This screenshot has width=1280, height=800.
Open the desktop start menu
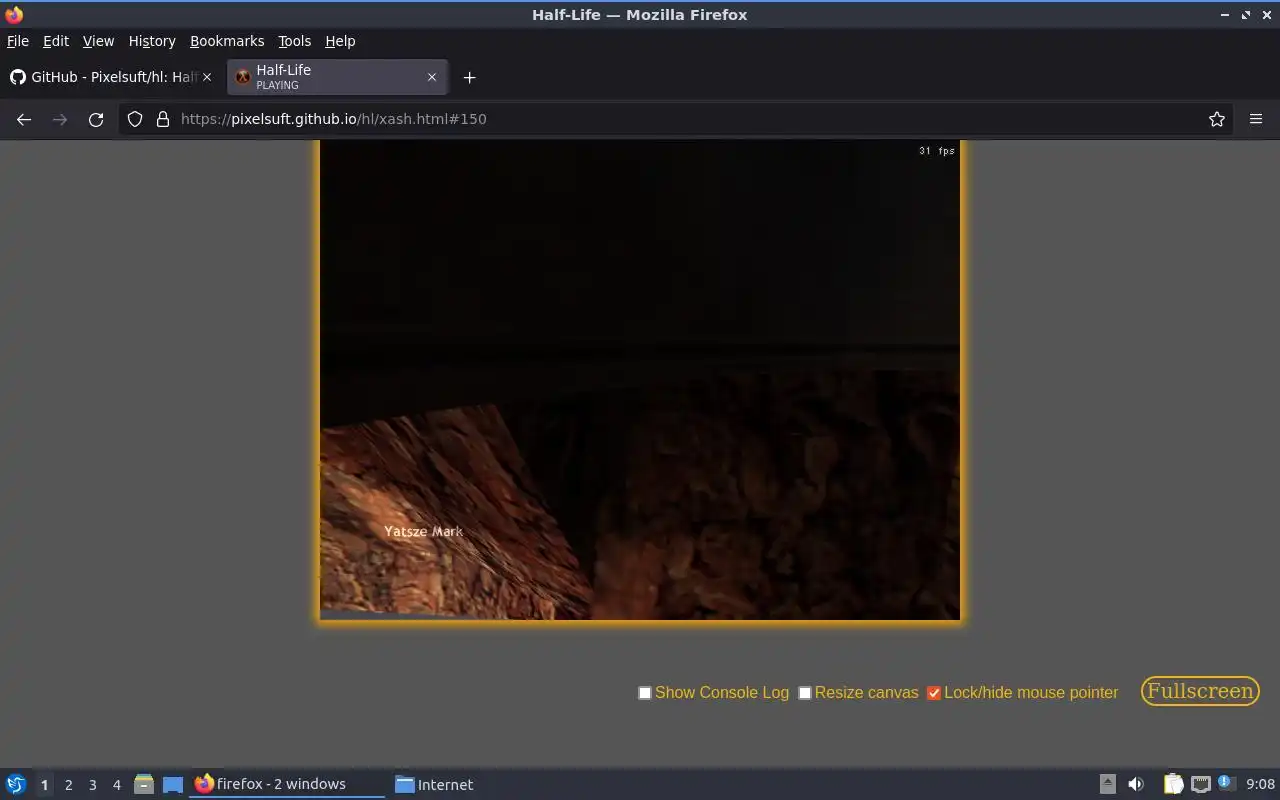(16, 784)
